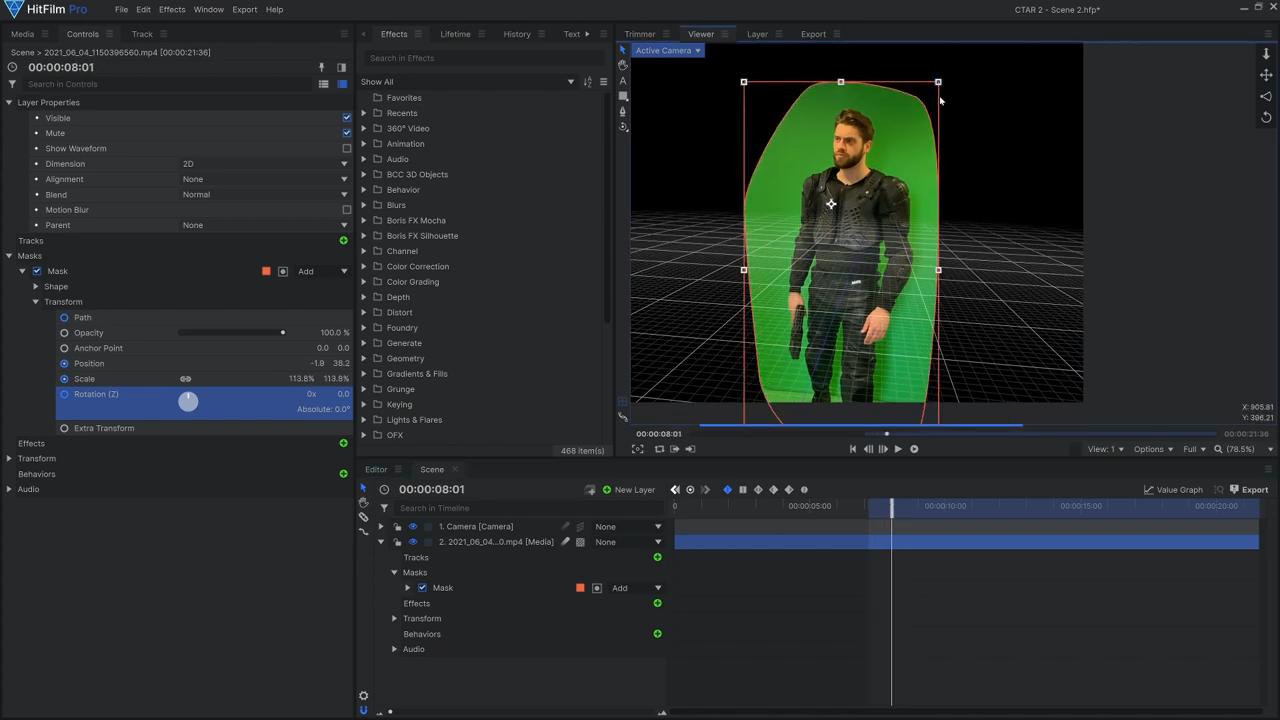Toggle the Mute checkbox in Layer Properties
The image size is (1280, 720).
347,133
